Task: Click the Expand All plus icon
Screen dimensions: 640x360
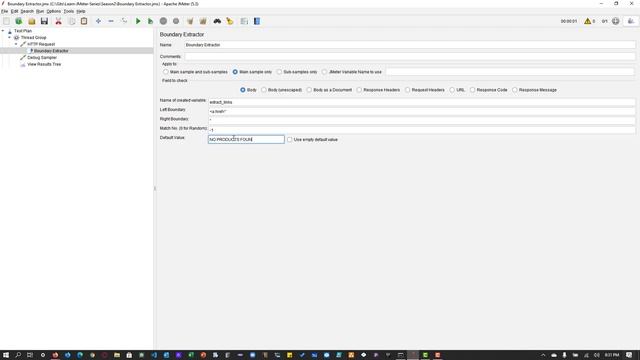Action: coord(98,21)
